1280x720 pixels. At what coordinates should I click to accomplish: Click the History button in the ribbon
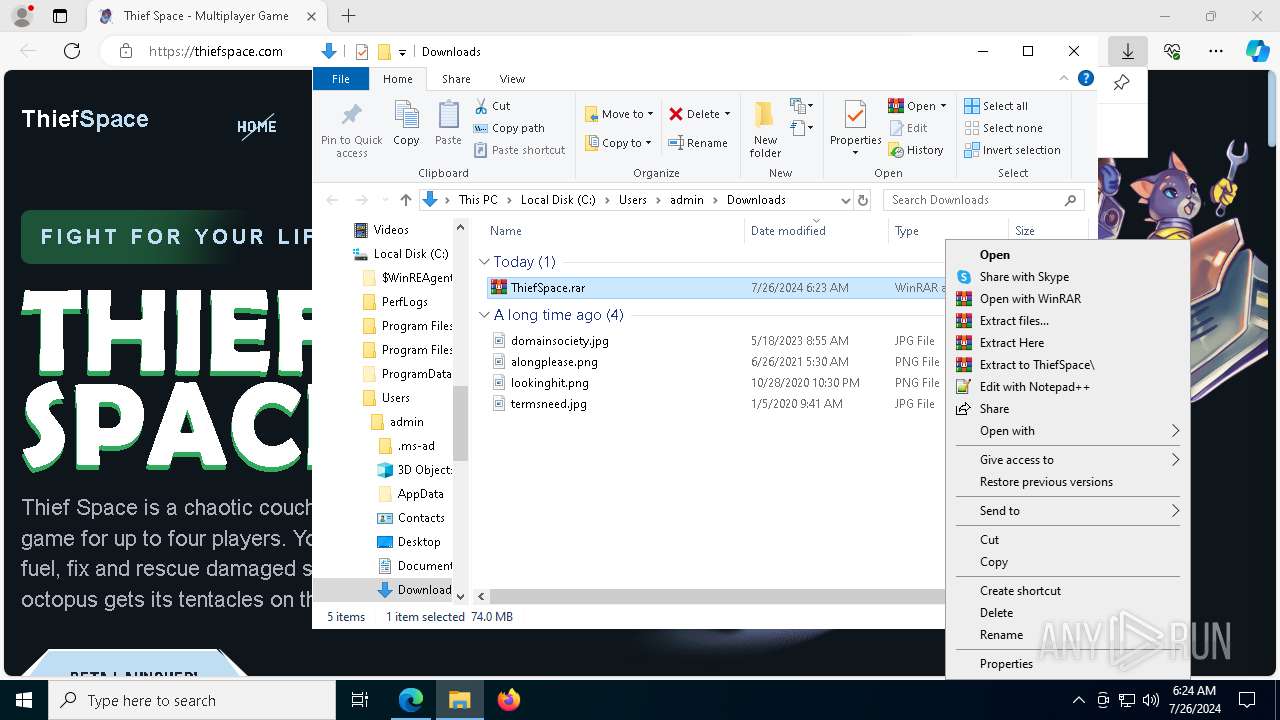(x=915, y=150)
